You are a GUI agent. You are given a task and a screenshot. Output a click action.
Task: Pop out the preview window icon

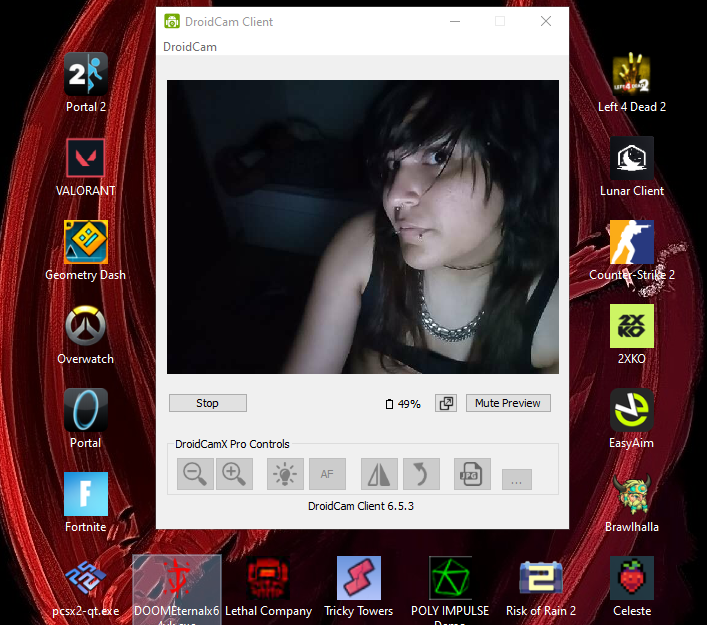[446, 403]
